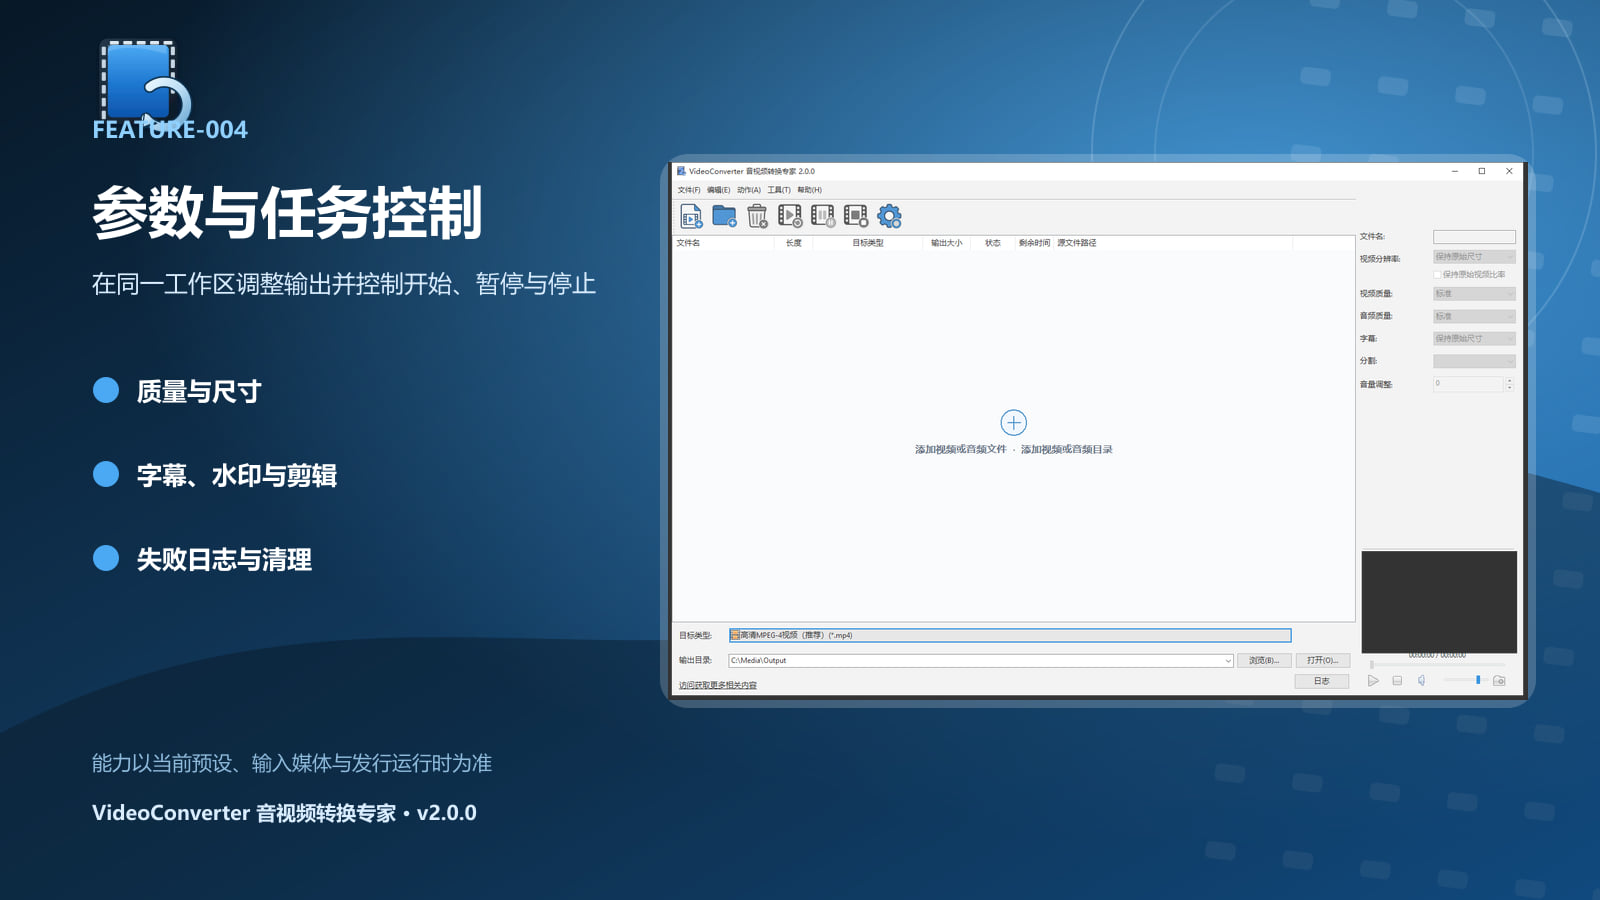Click the preview seek progress bar
This screenshot has width=1600, height=900.
click(1438, 664)
